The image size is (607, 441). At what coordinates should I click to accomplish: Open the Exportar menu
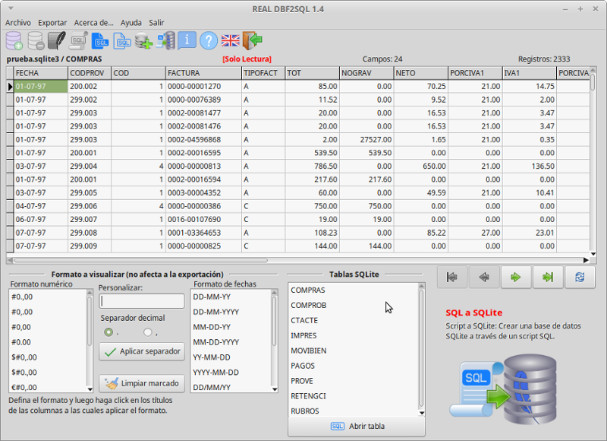tap(52, 22)
